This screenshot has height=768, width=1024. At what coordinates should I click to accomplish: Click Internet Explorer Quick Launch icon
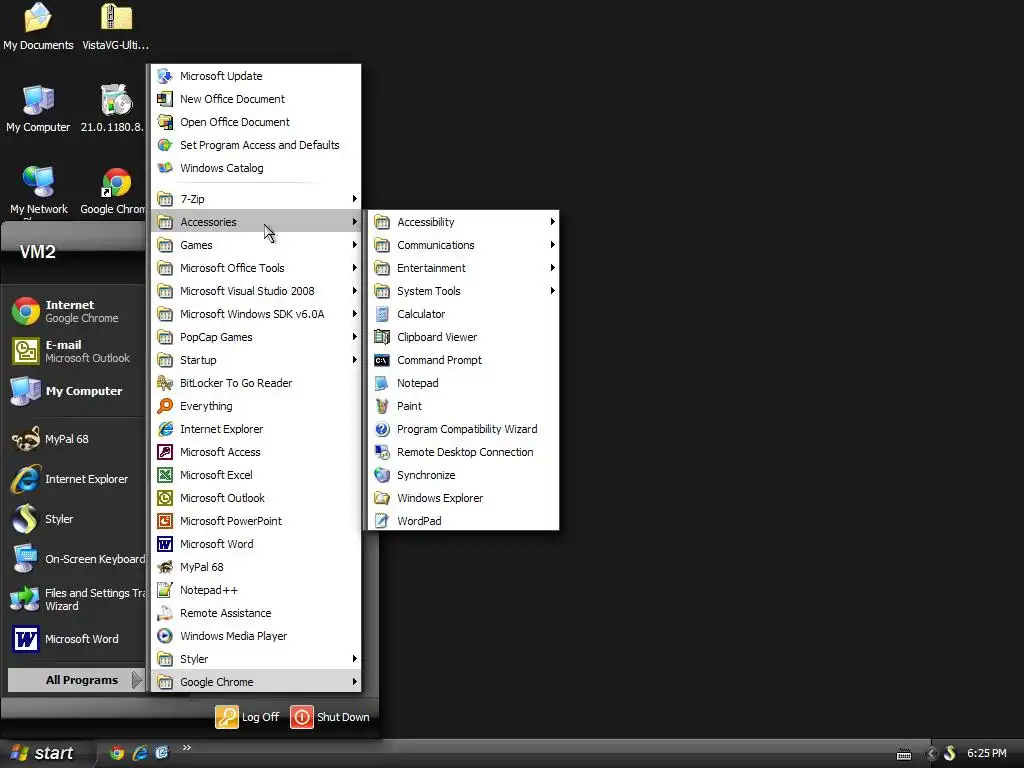tap(140, 753)
